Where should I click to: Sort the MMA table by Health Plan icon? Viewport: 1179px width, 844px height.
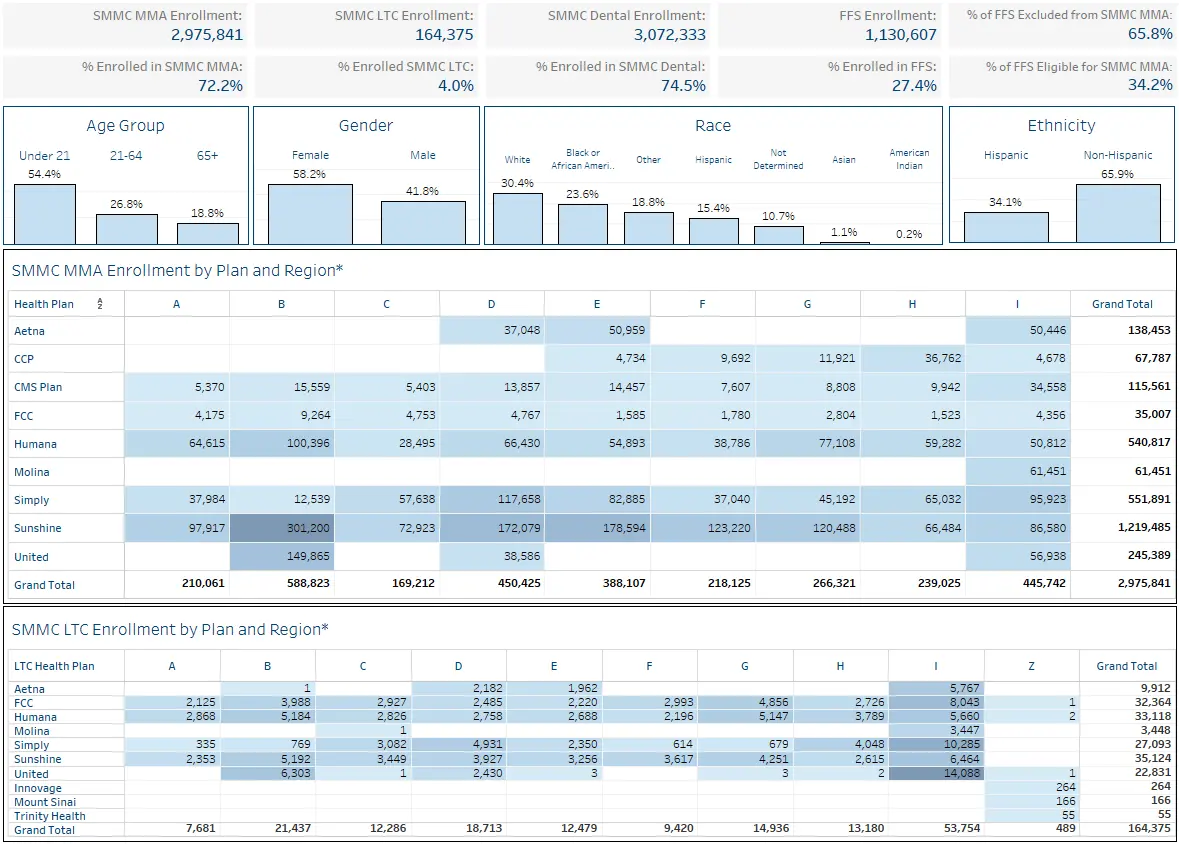(x=99, y=304)
